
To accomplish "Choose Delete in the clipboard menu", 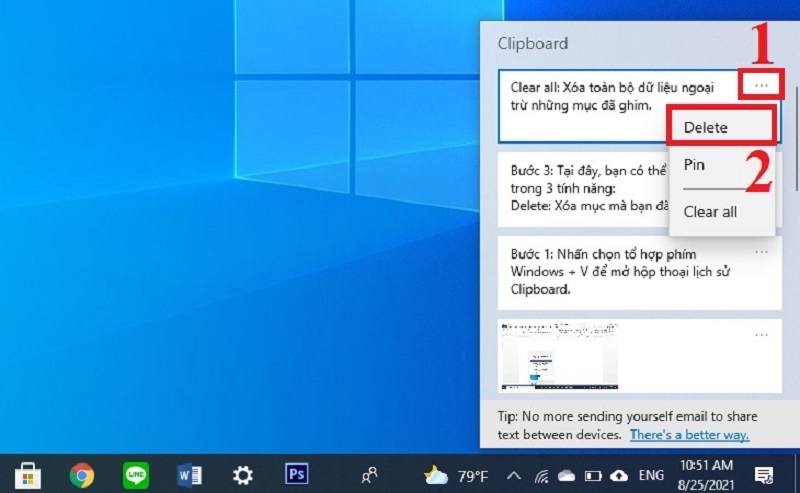I will (720, 127).
